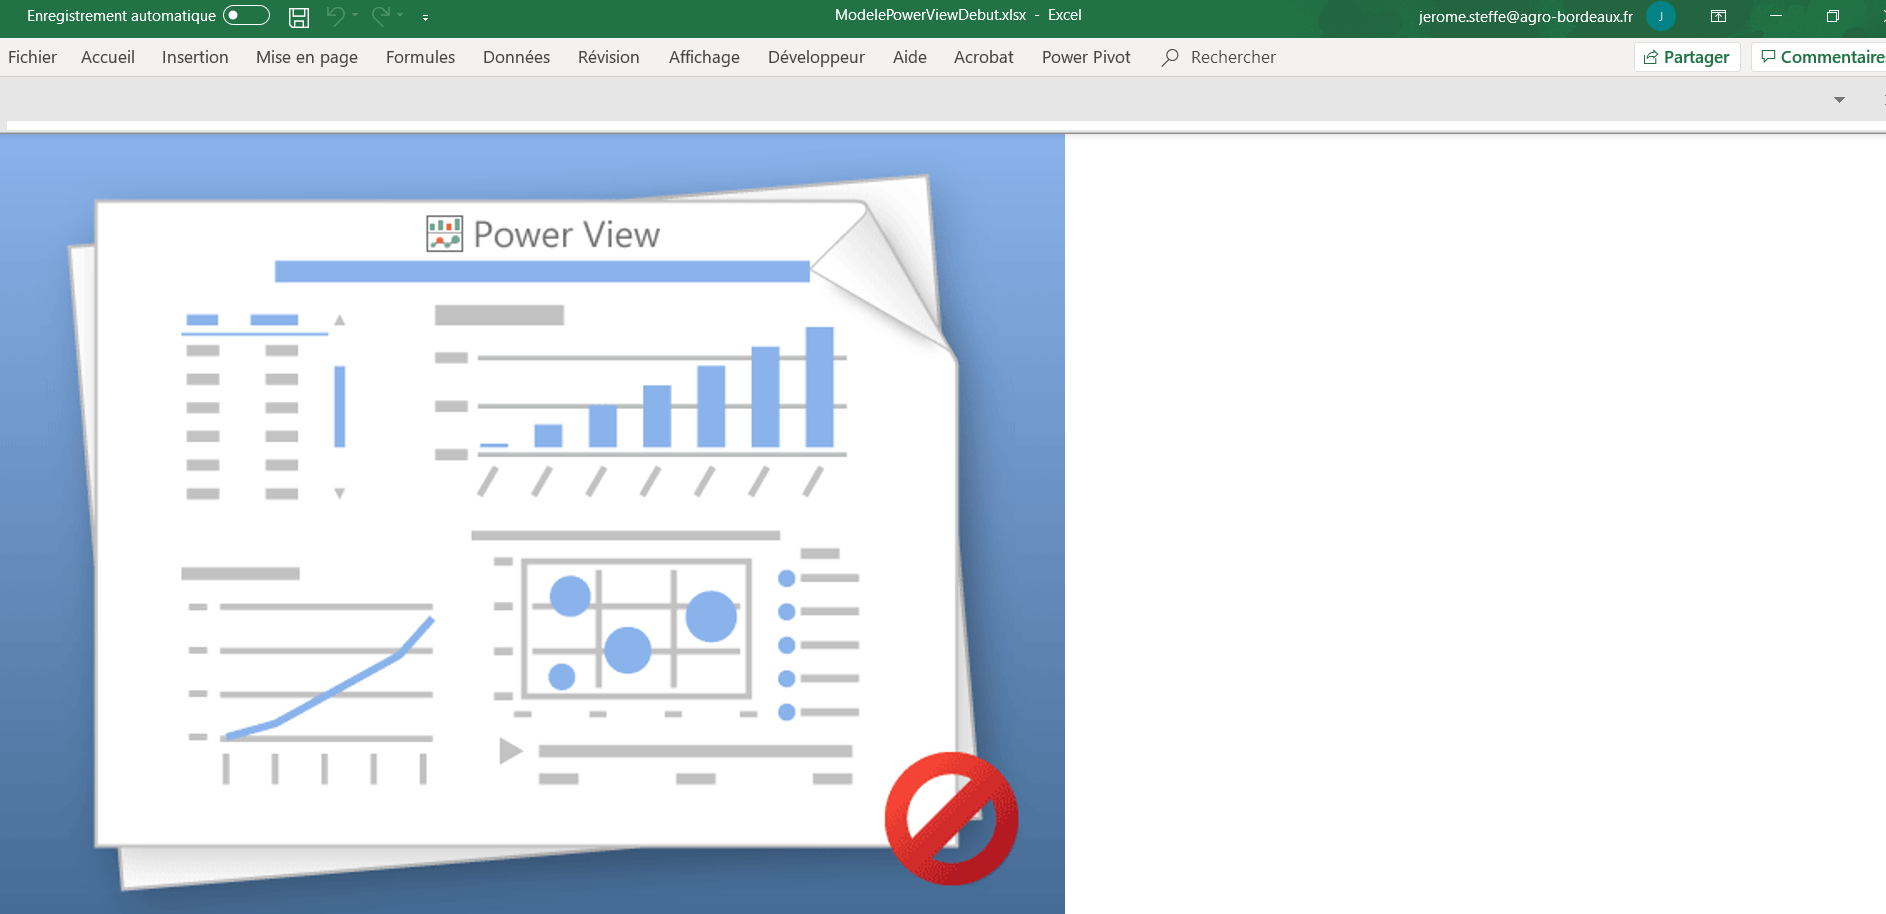Click the user account avatar
This screenshot has width=1886, height=914.
(1660, 16)
